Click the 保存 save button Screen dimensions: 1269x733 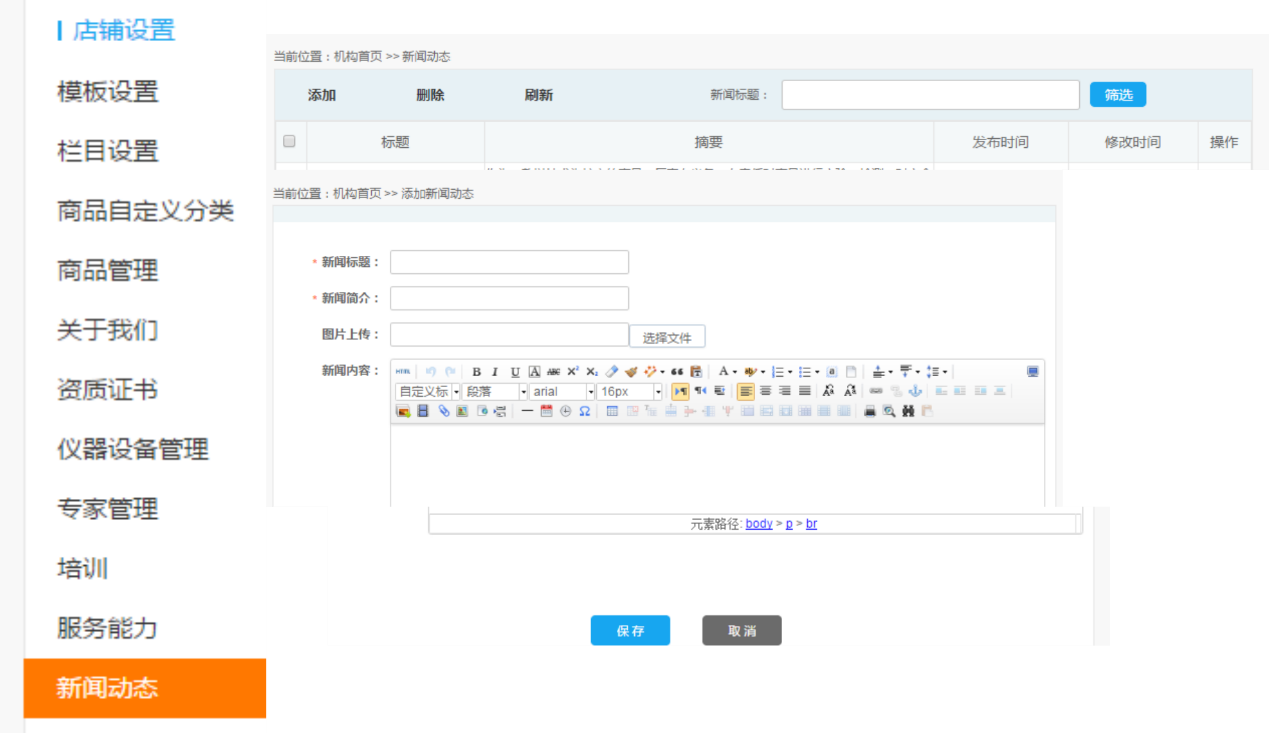coord(630,630)
